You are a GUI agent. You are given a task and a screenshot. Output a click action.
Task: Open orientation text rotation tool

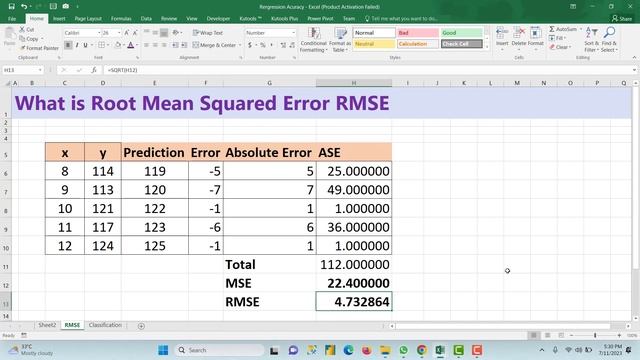(176, 33)
